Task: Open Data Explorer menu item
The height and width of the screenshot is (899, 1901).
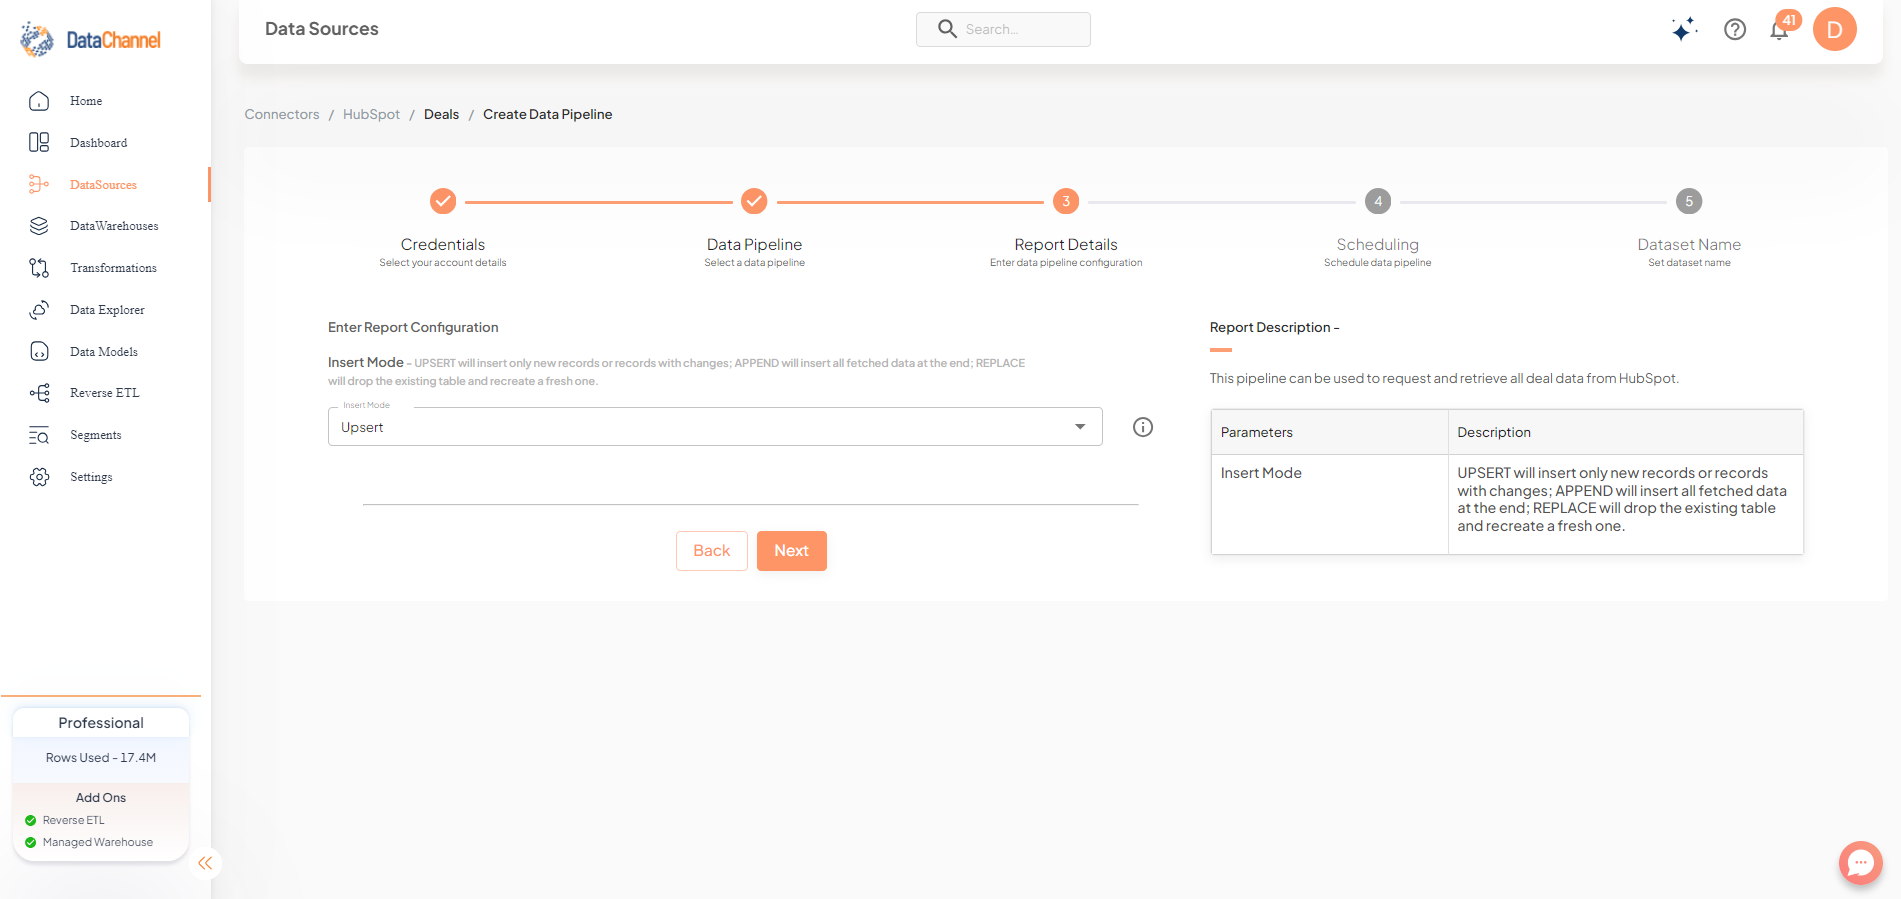Action: point(107,310)
